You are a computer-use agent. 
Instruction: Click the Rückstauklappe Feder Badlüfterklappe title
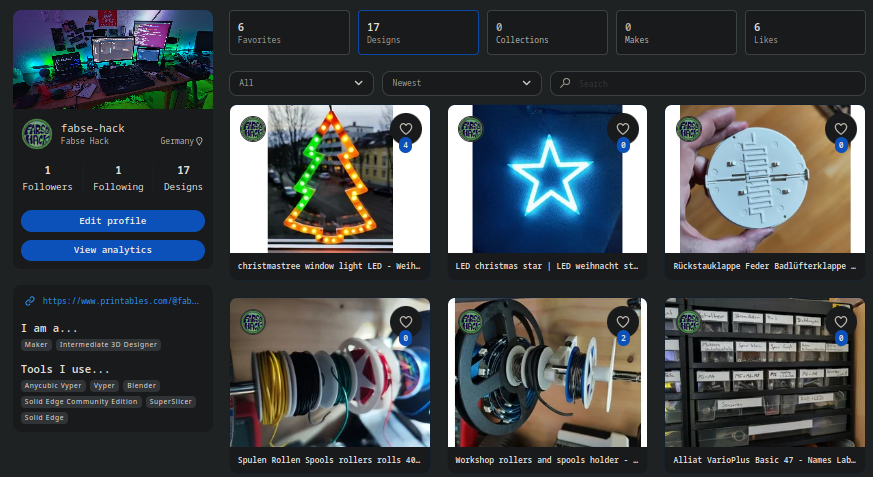click(x=764, y=266)
